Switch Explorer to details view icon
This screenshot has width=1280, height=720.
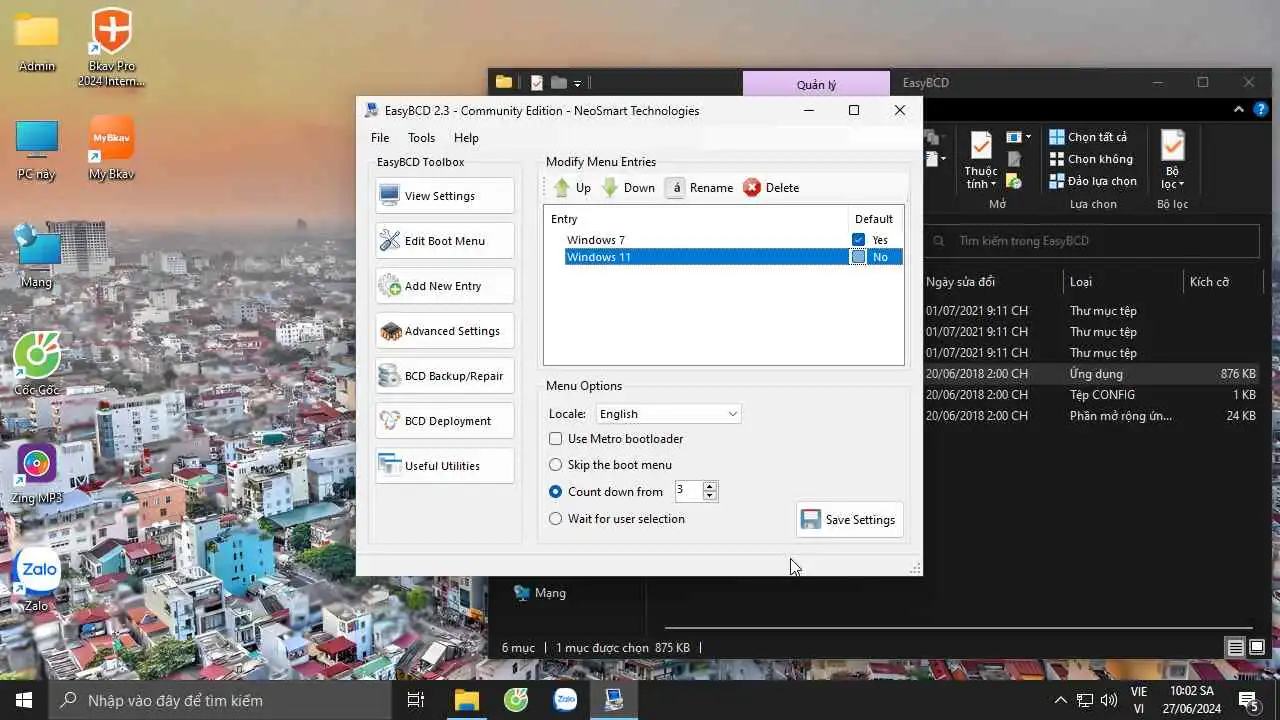1236,648
